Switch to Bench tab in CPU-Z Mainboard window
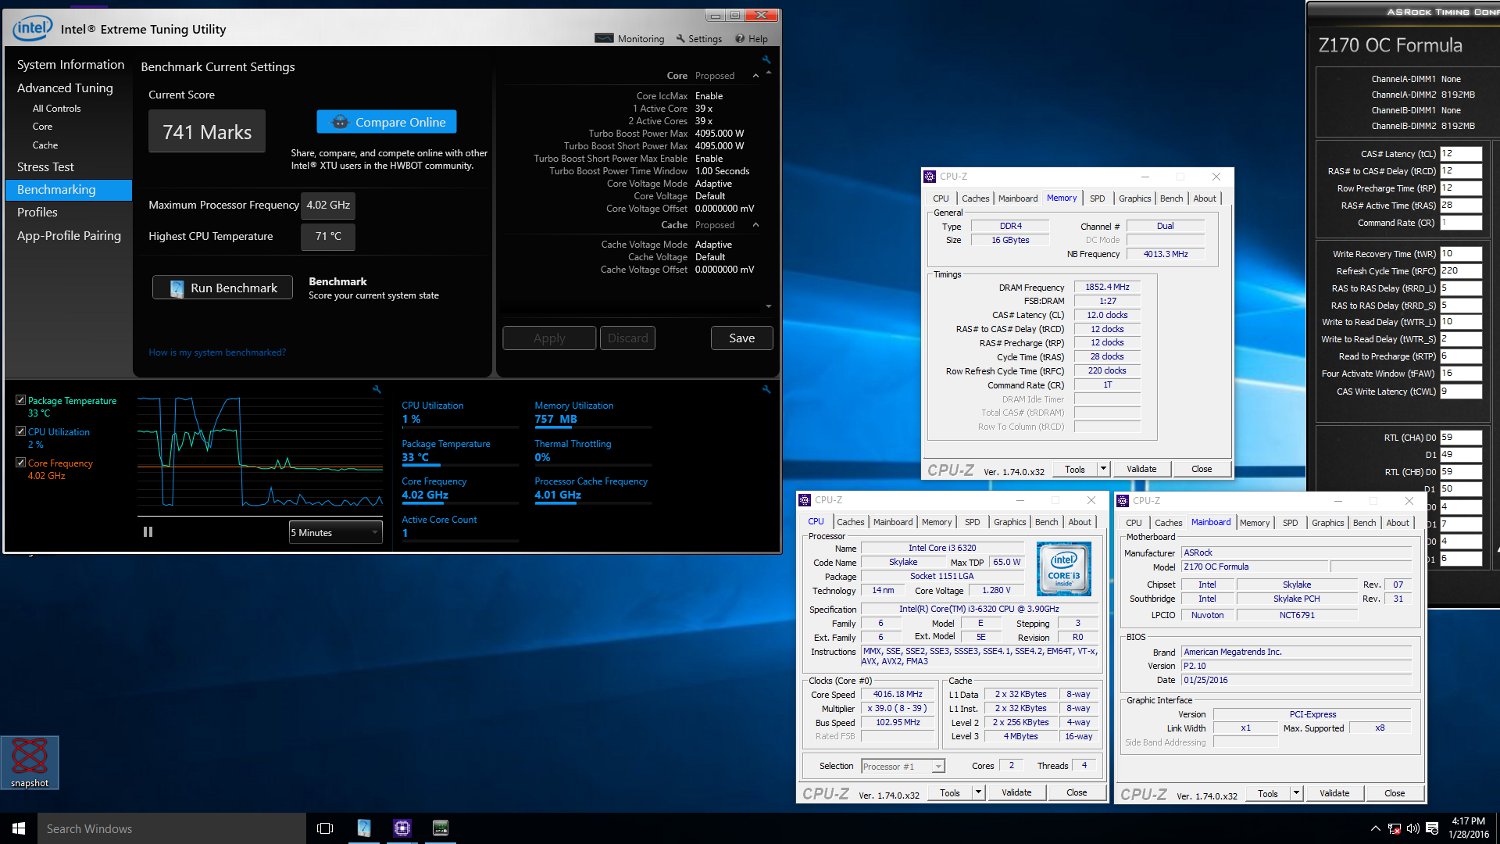Viewport: 1500px width, 844px height. [x=1364, y=522]
